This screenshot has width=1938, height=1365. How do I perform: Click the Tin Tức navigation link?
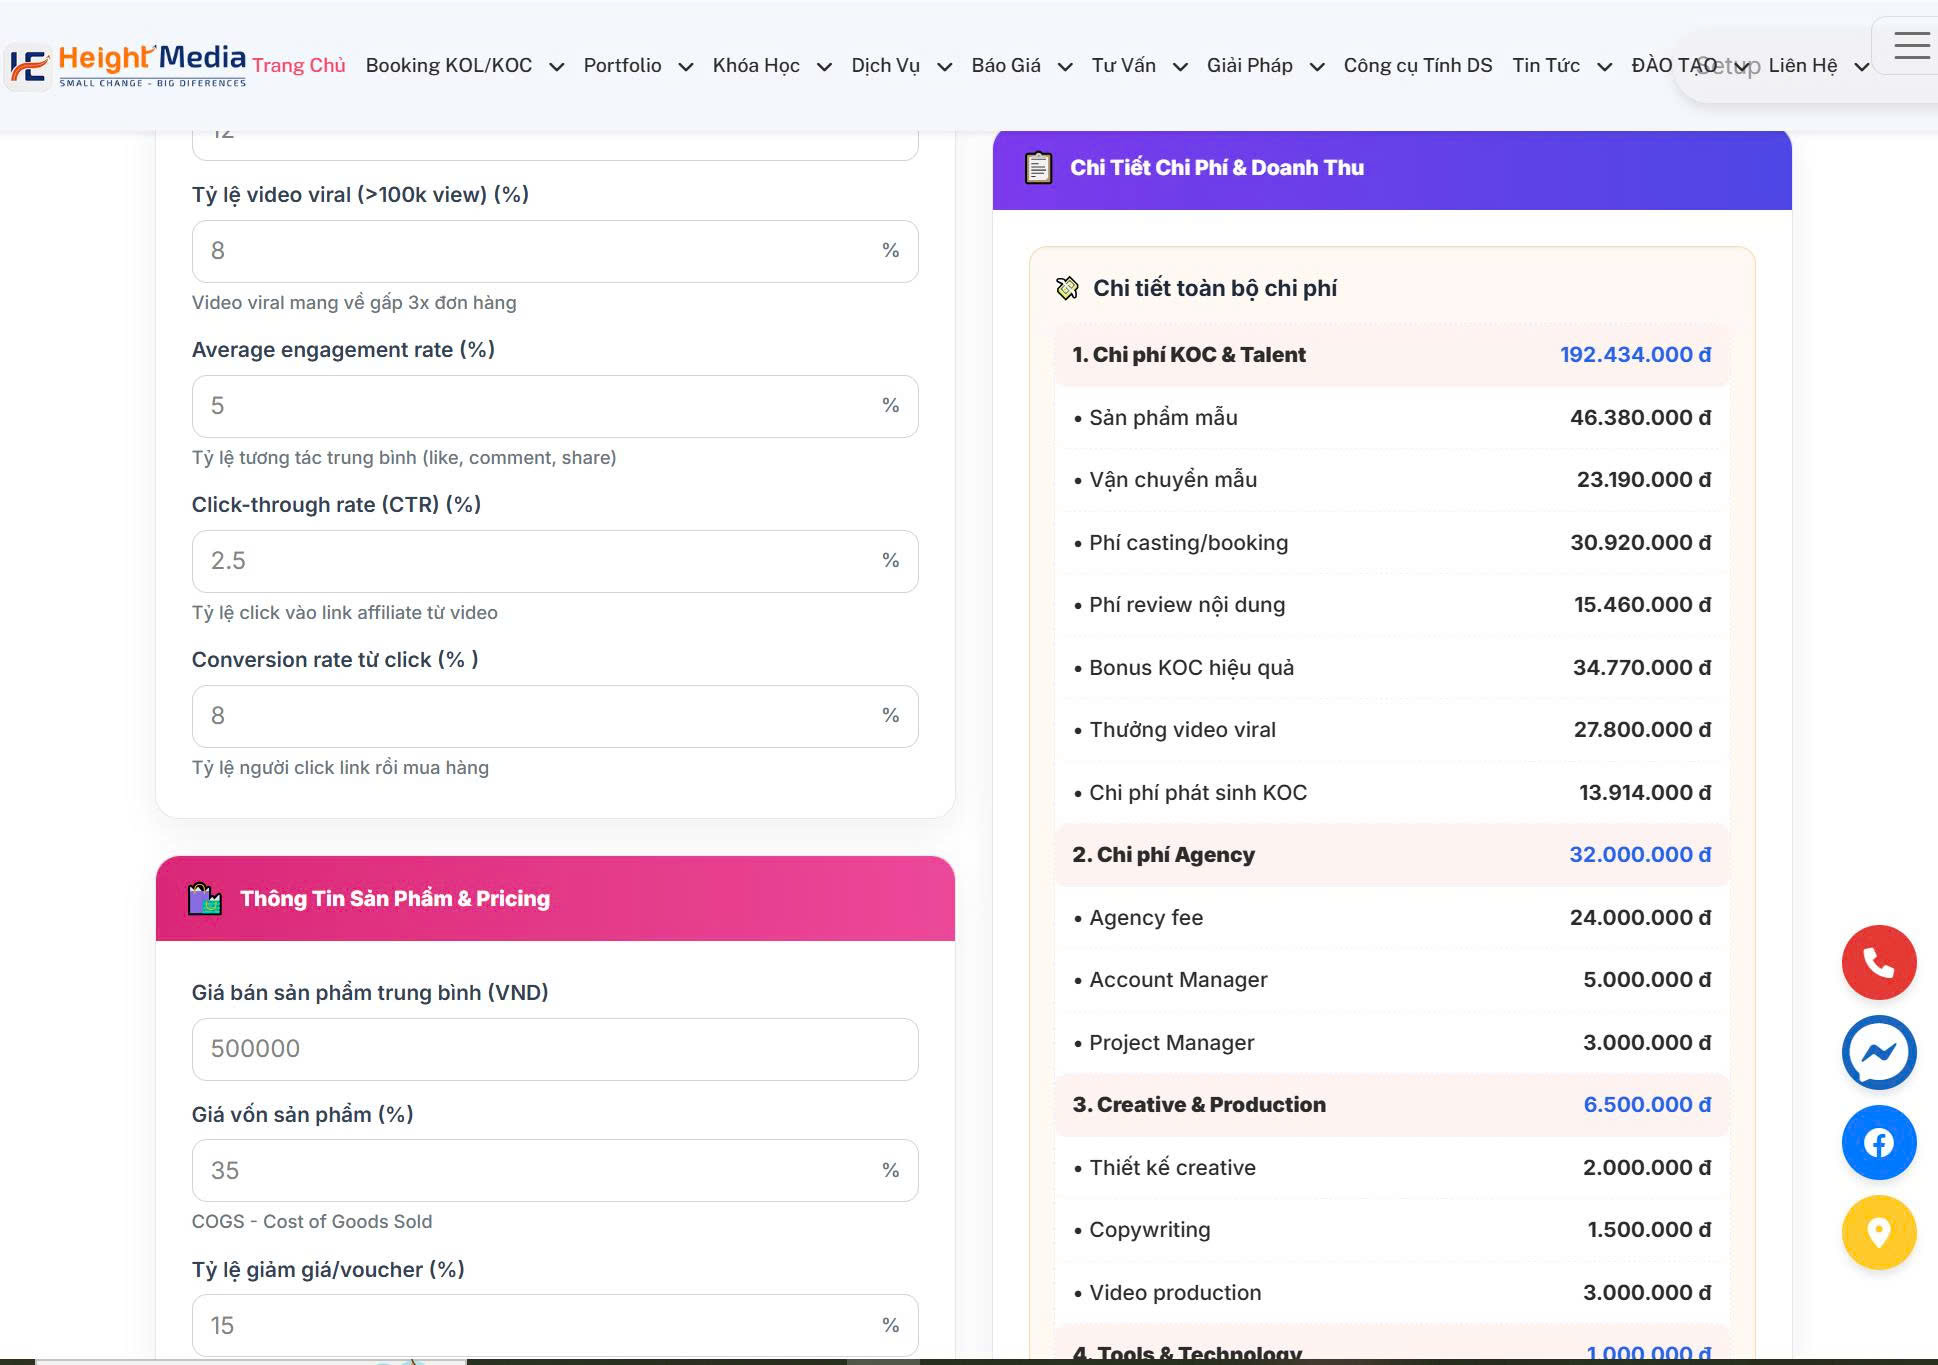[x=1545, y=65]
